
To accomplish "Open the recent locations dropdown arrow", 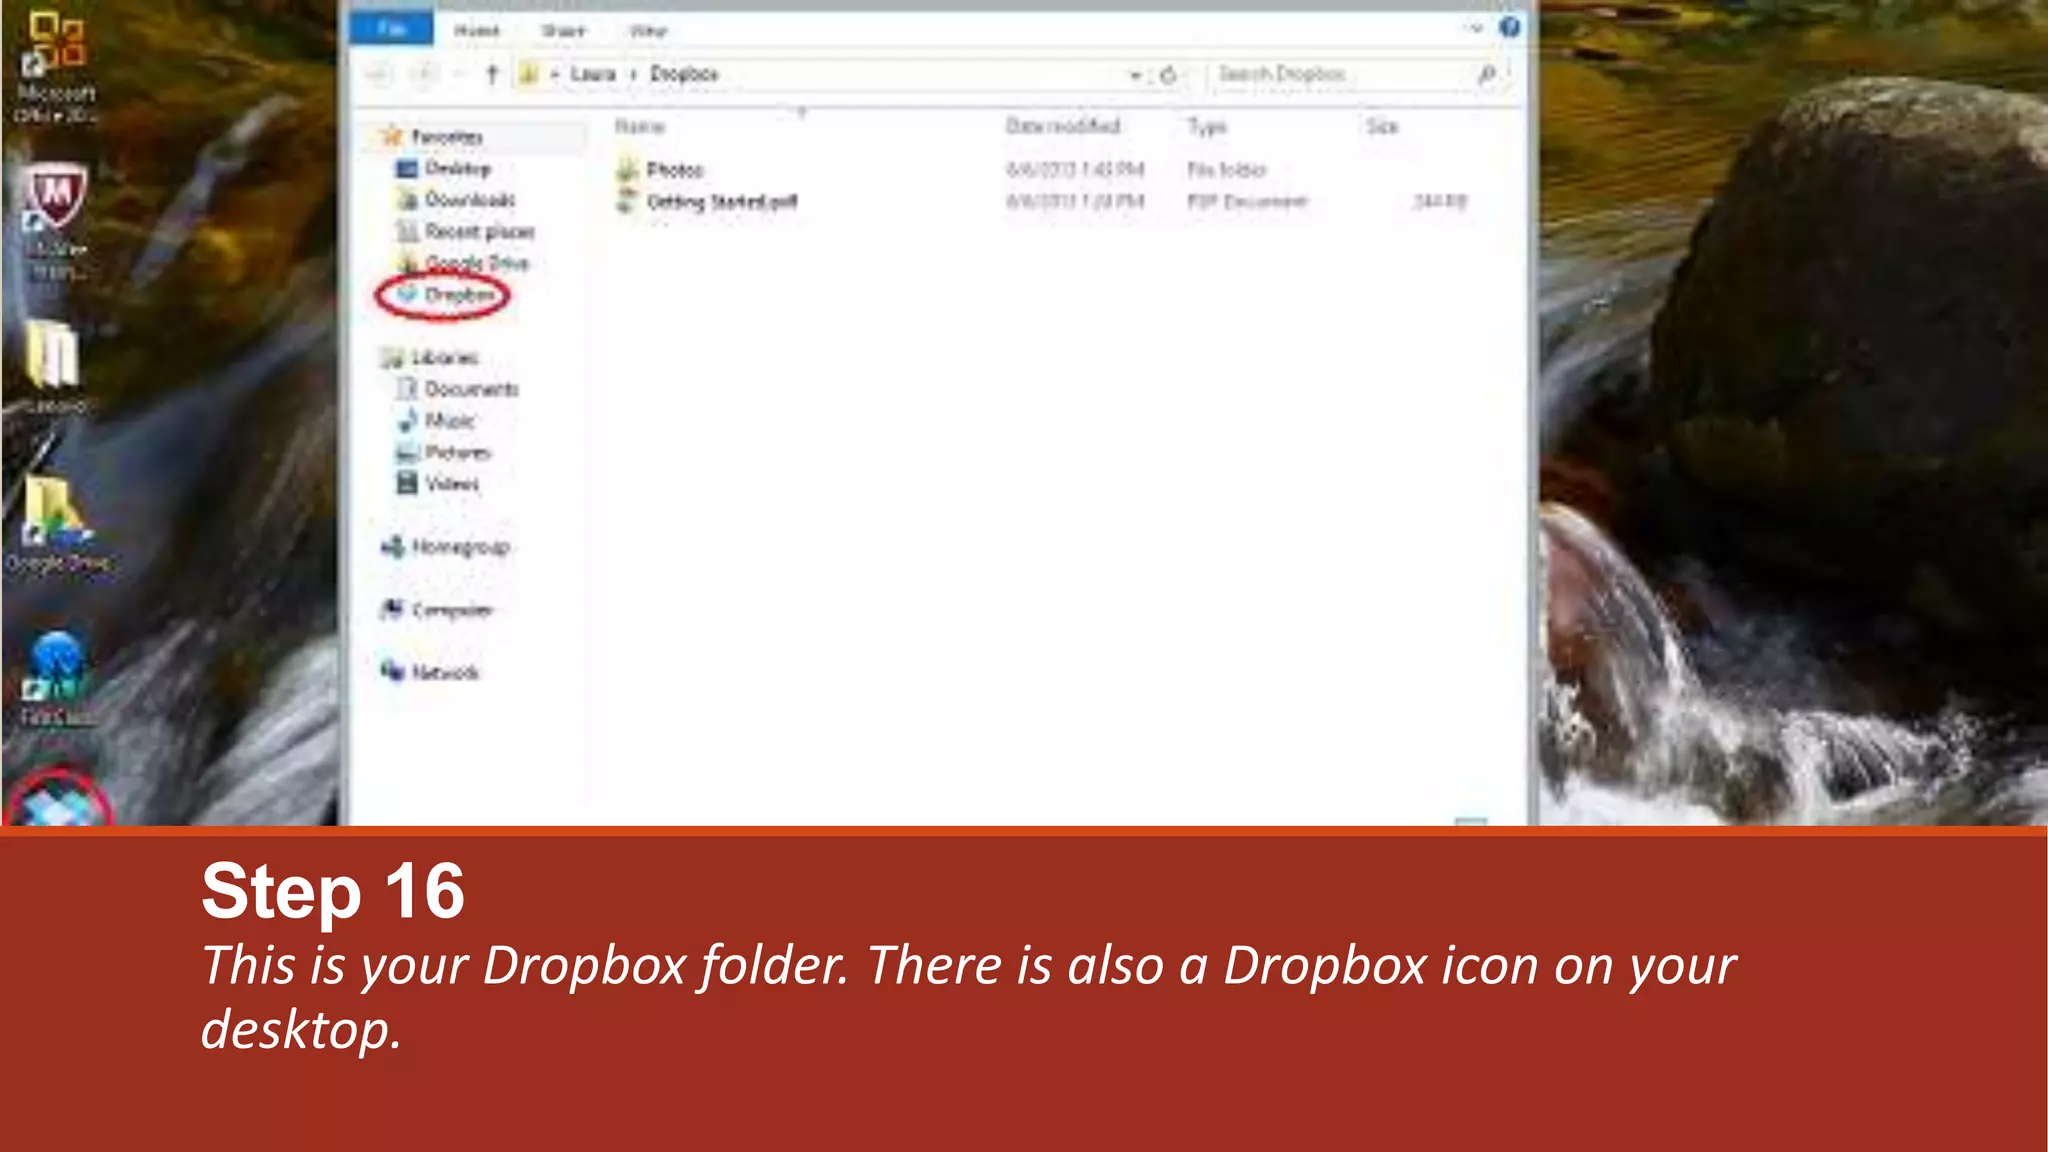I will 458,74.
